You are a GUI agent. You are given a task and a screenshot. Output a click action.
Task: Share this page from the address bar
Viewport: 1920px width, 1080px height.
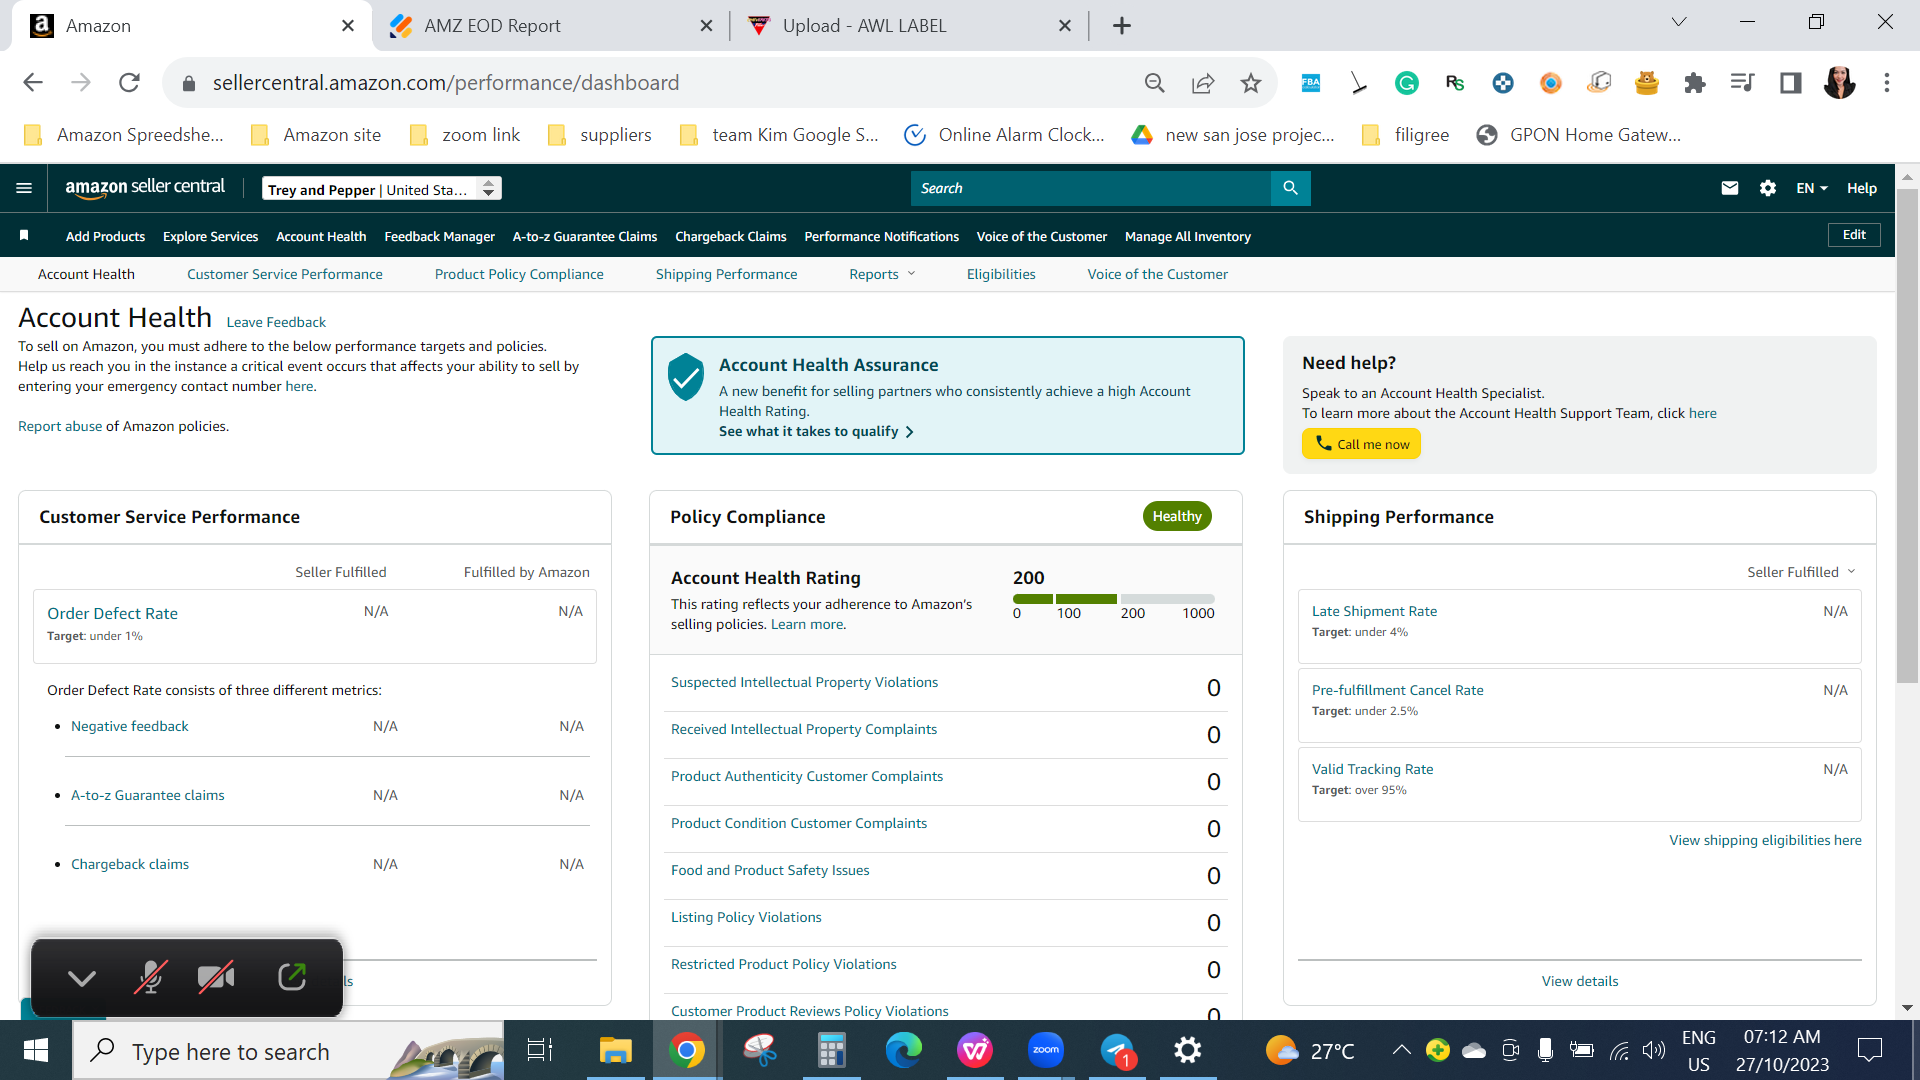click(1203, 83)
